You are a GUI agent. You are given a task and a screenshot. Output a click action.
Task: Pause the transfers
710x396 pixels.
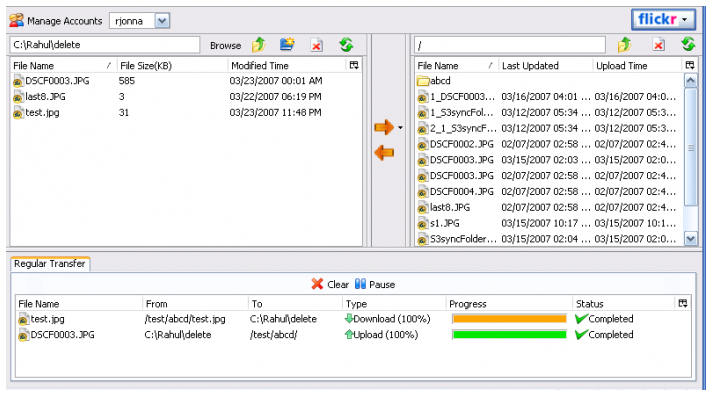(375, 284)
